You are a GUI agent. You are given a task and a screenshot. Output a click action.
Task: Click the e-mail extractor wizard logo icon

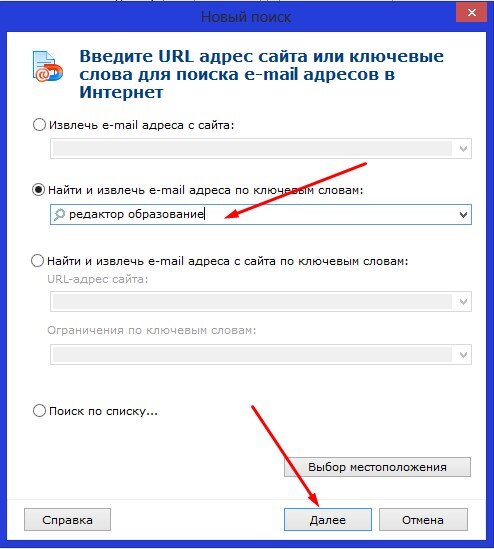[48, 67]
